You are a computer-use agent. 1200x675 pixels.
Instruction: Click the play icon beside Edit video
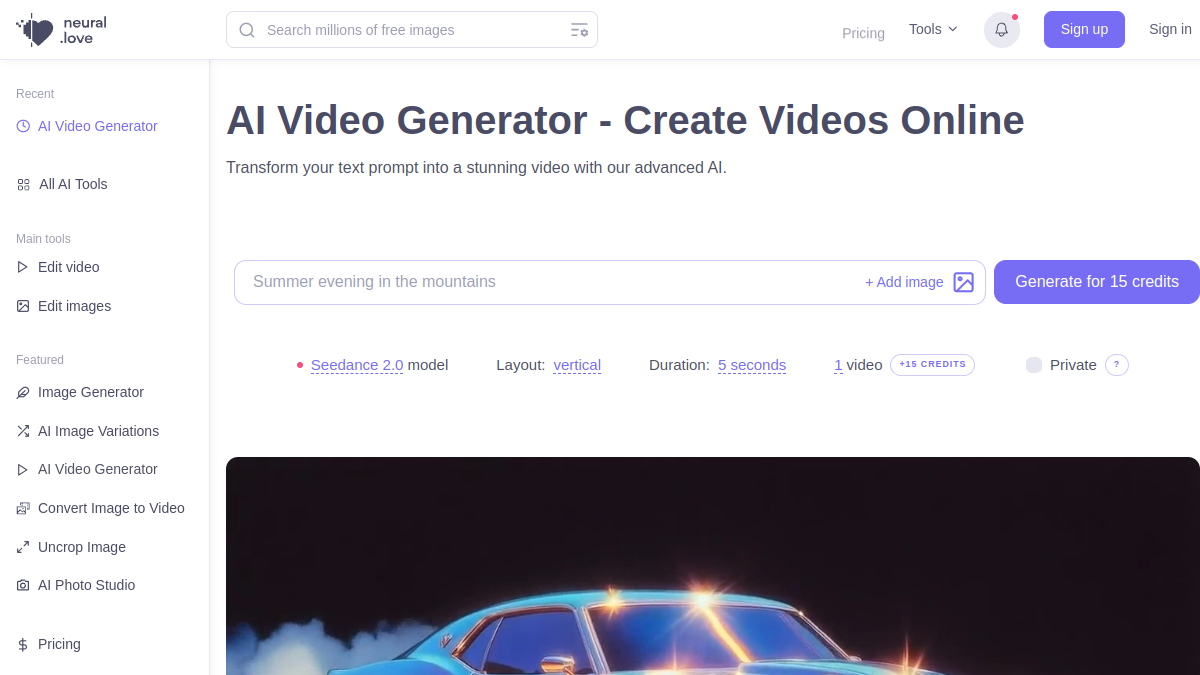[x=23, y=267]
